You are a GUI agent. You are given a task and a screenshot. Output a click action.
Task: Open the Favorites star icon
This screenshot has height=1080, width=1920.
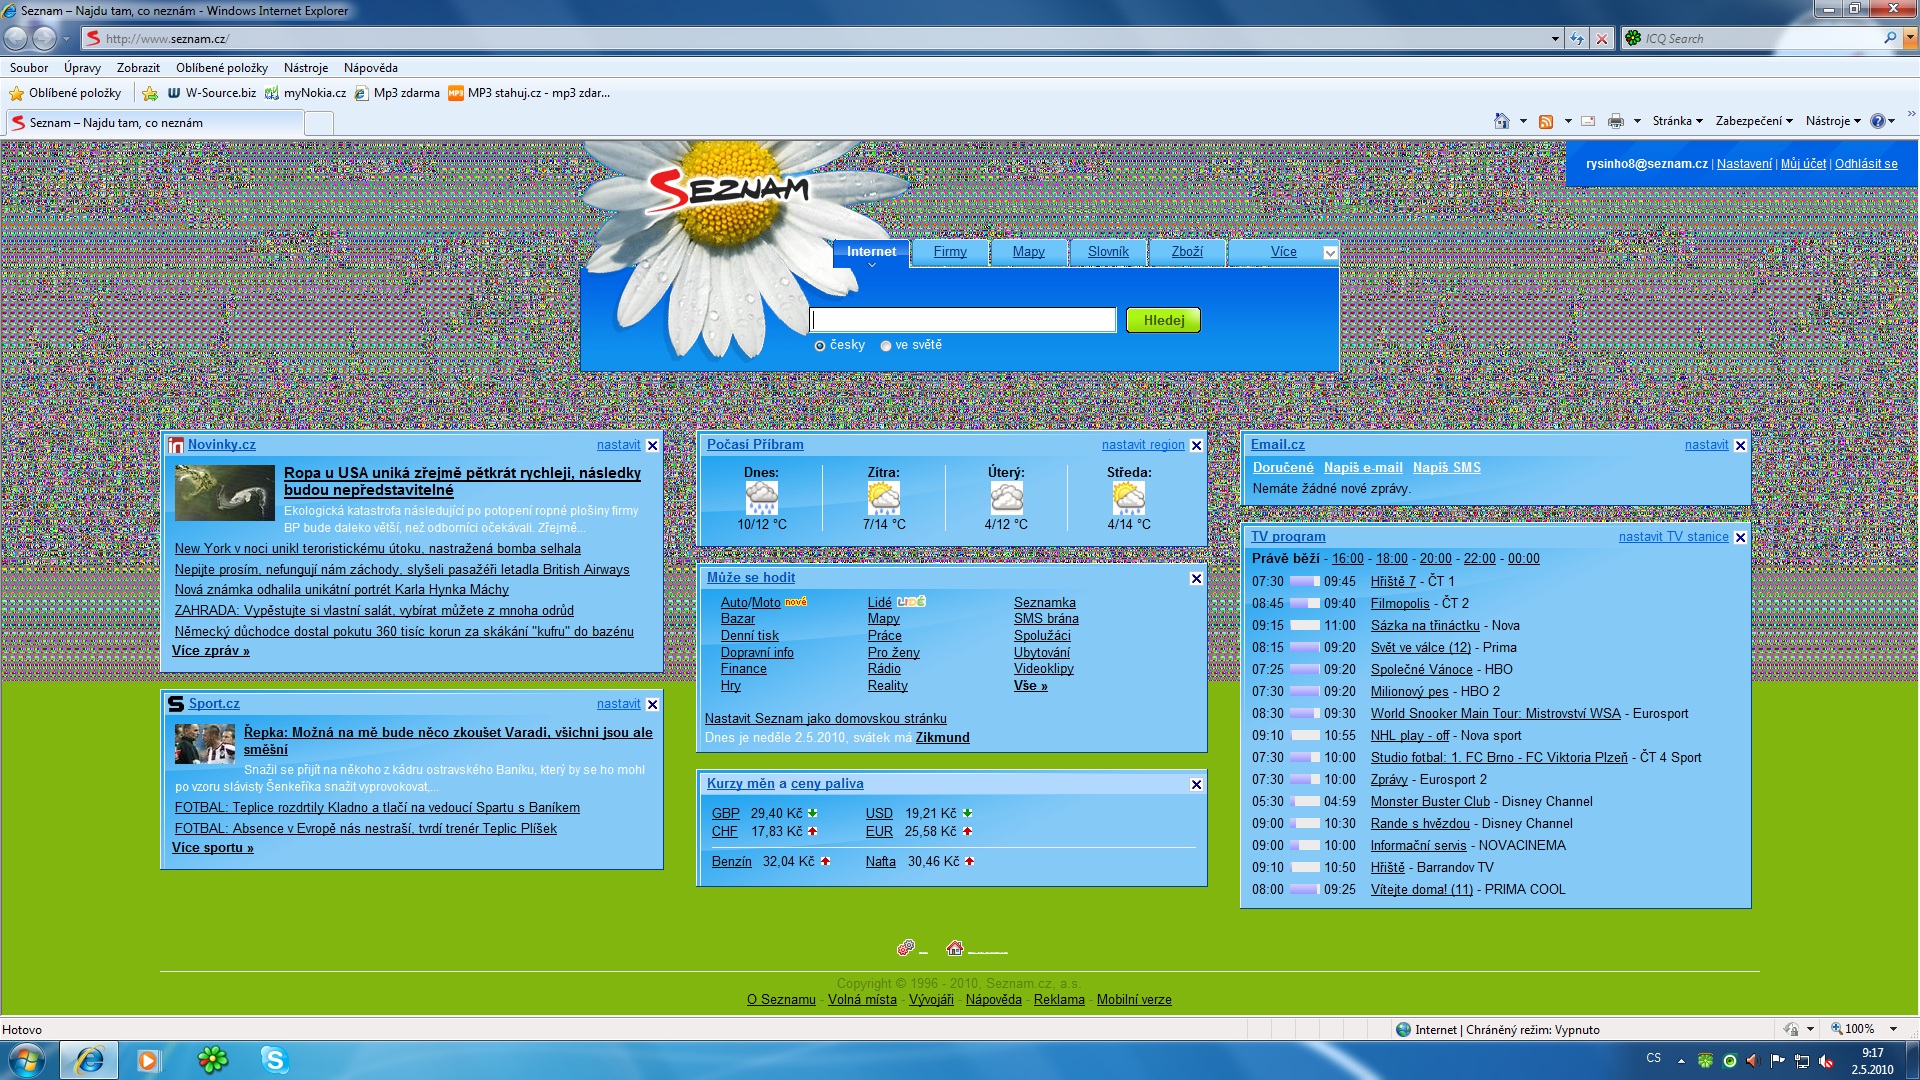pos(17,93)
